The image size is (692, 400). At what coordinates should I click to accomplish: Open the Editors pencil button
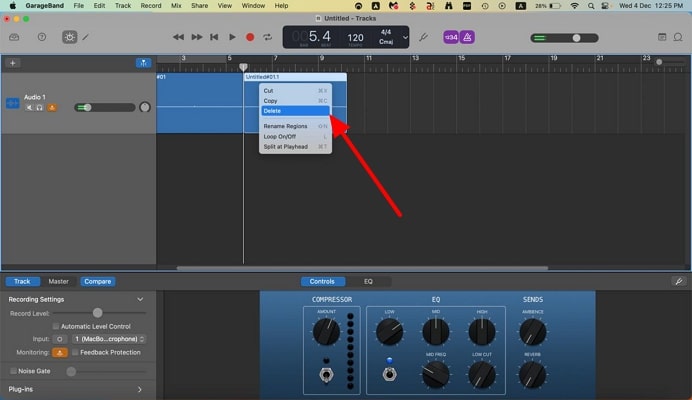pyautogui.click(x=86, y=37)
